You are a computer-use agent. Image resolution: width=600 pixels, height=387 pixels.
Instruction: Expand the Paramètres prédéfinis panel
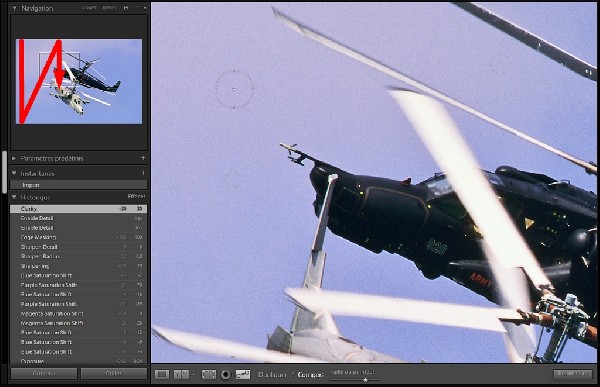(x=14, y=158)
